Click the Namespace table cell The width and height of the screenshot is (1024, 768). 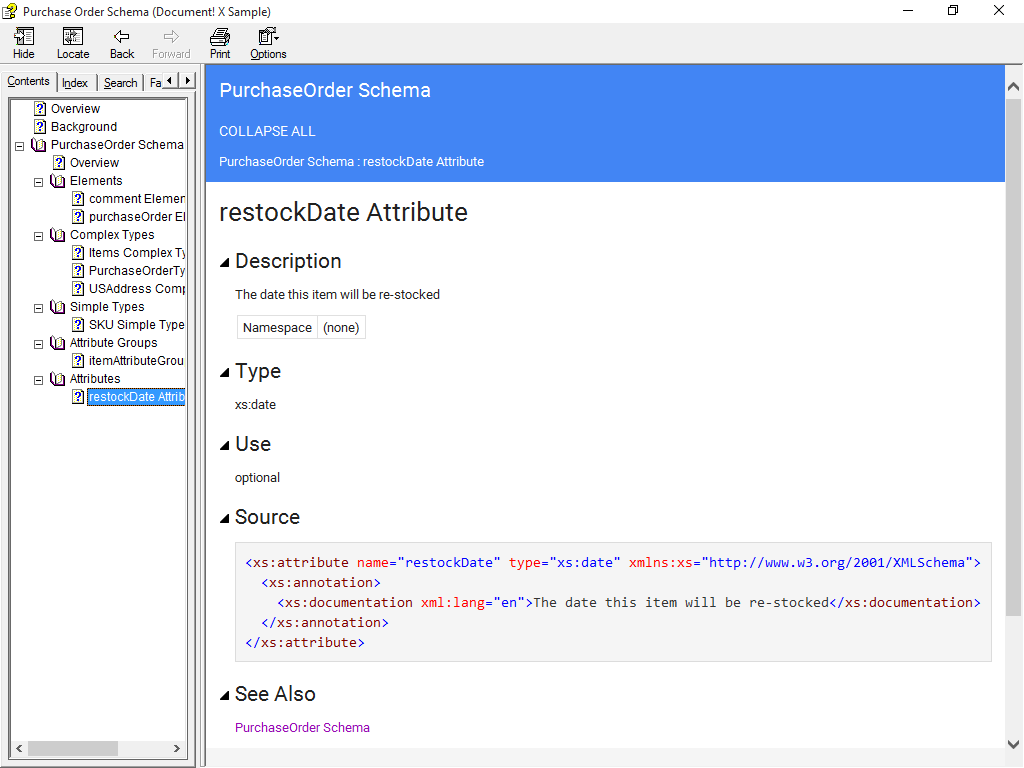(278, 327)
